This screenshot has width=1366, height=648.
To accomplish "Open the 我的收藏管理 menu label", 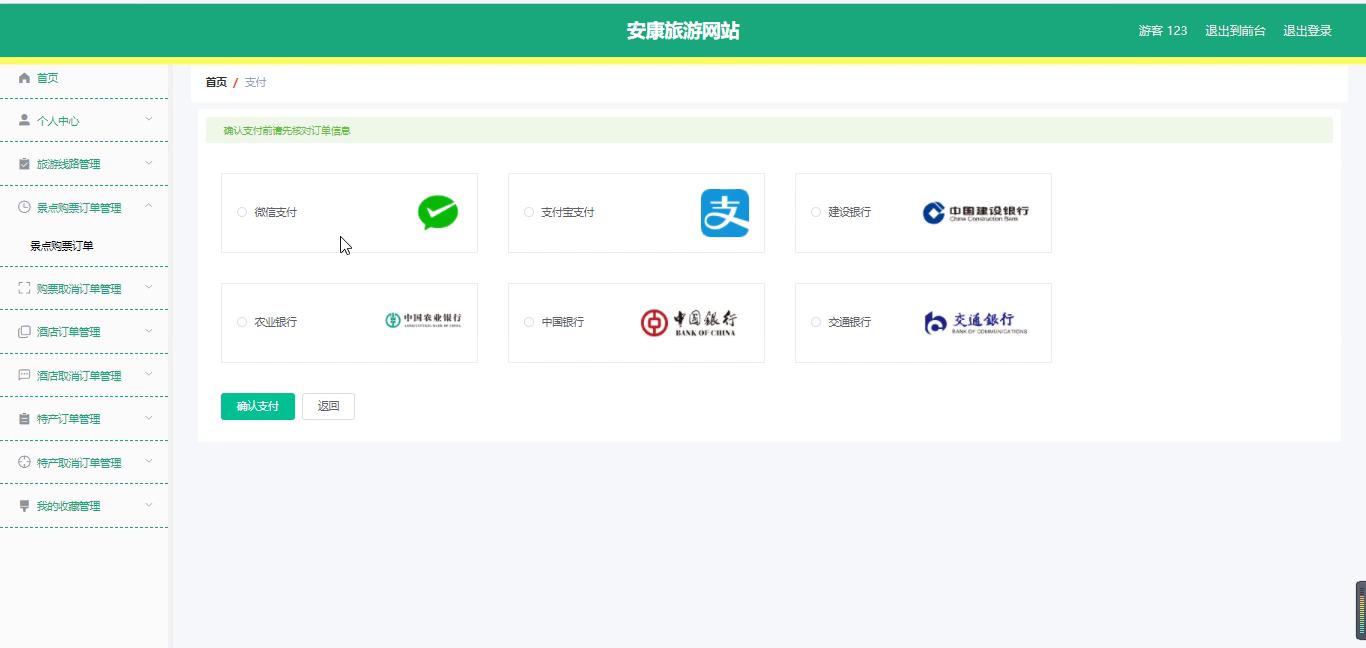I will (69, 506).
